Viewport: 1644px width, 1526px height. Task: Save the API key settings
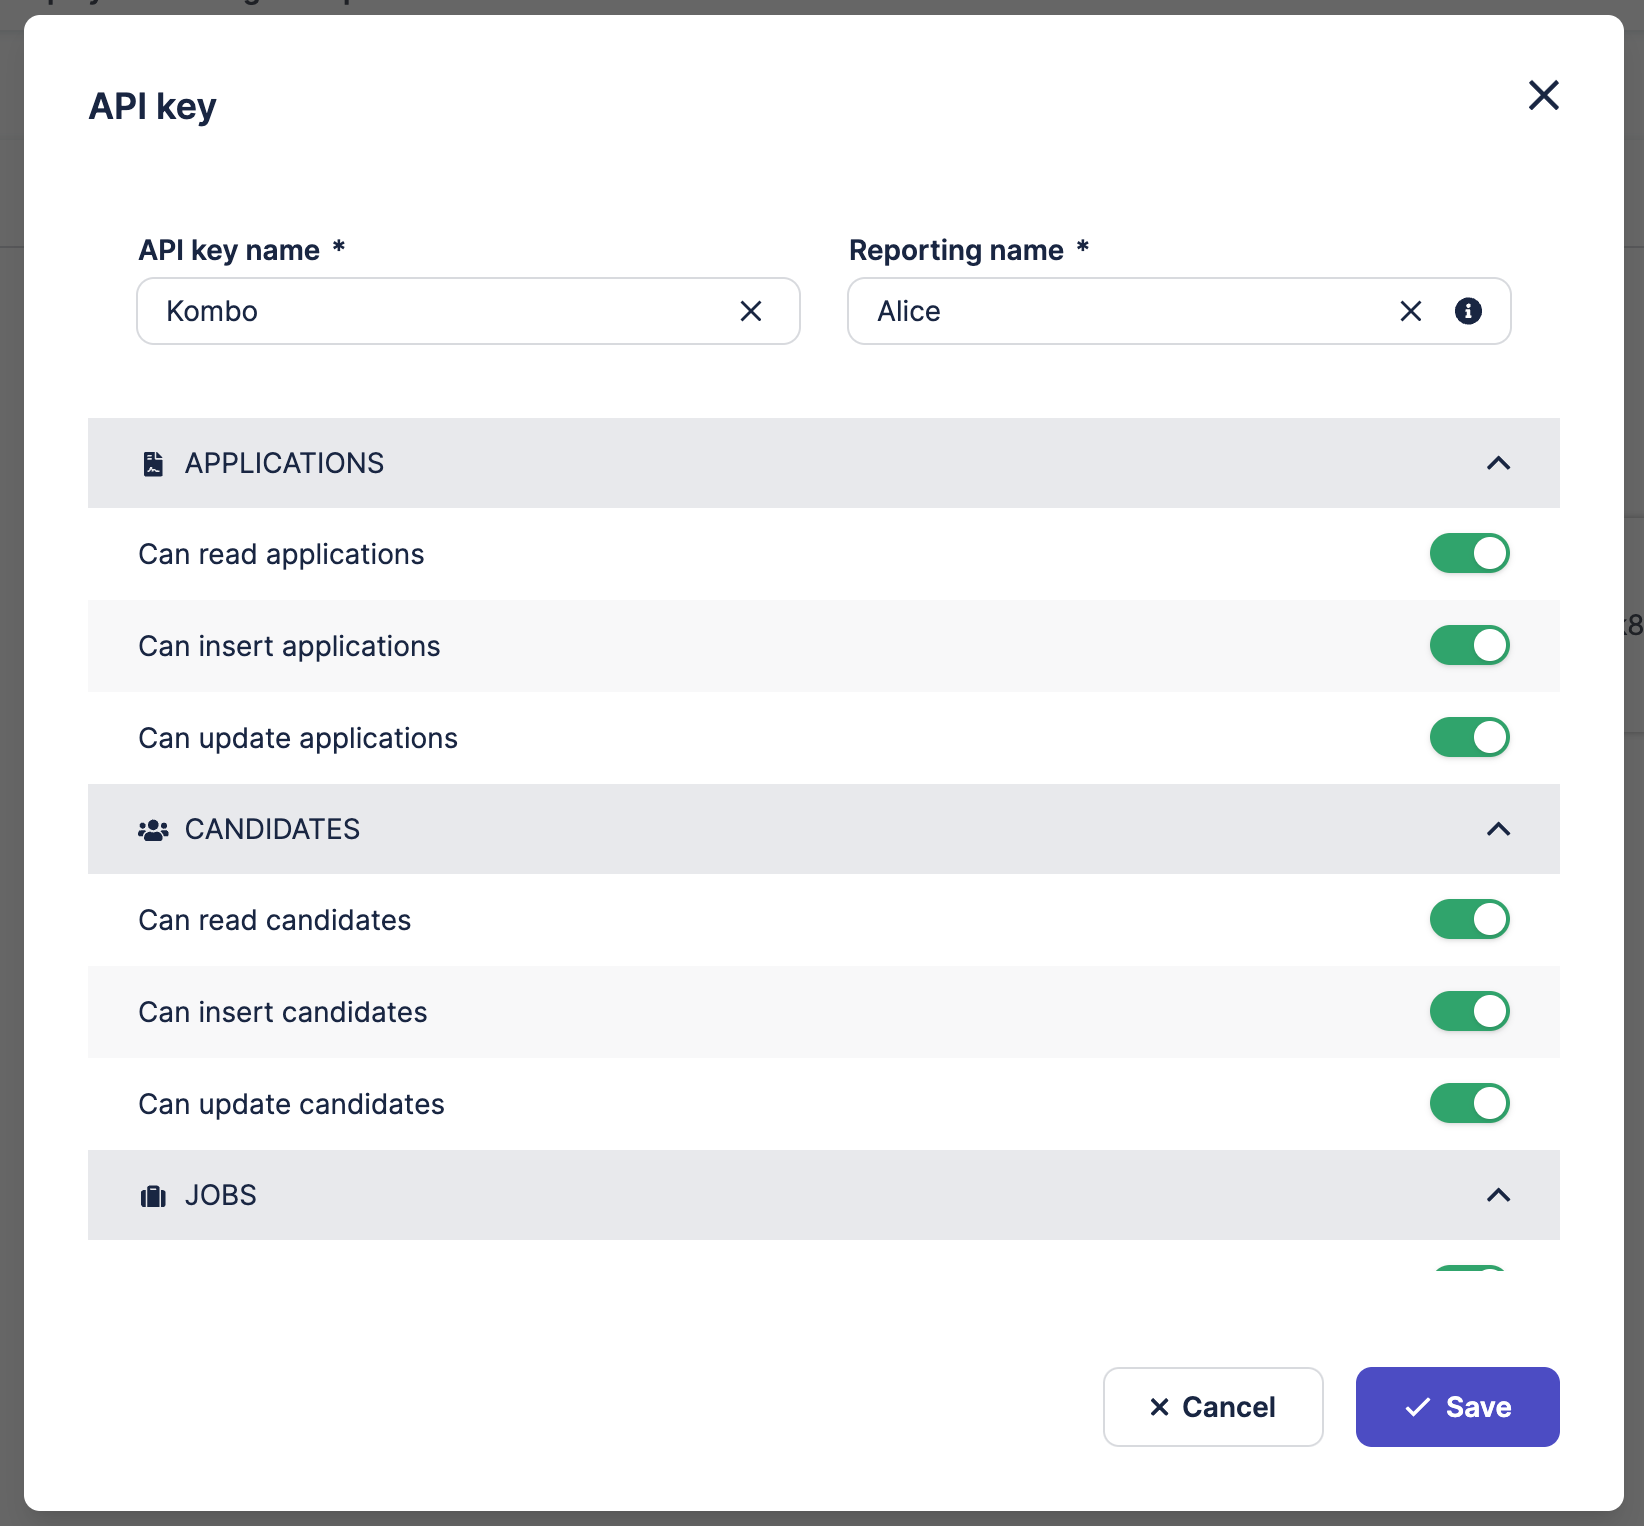pos(1457,1407)
